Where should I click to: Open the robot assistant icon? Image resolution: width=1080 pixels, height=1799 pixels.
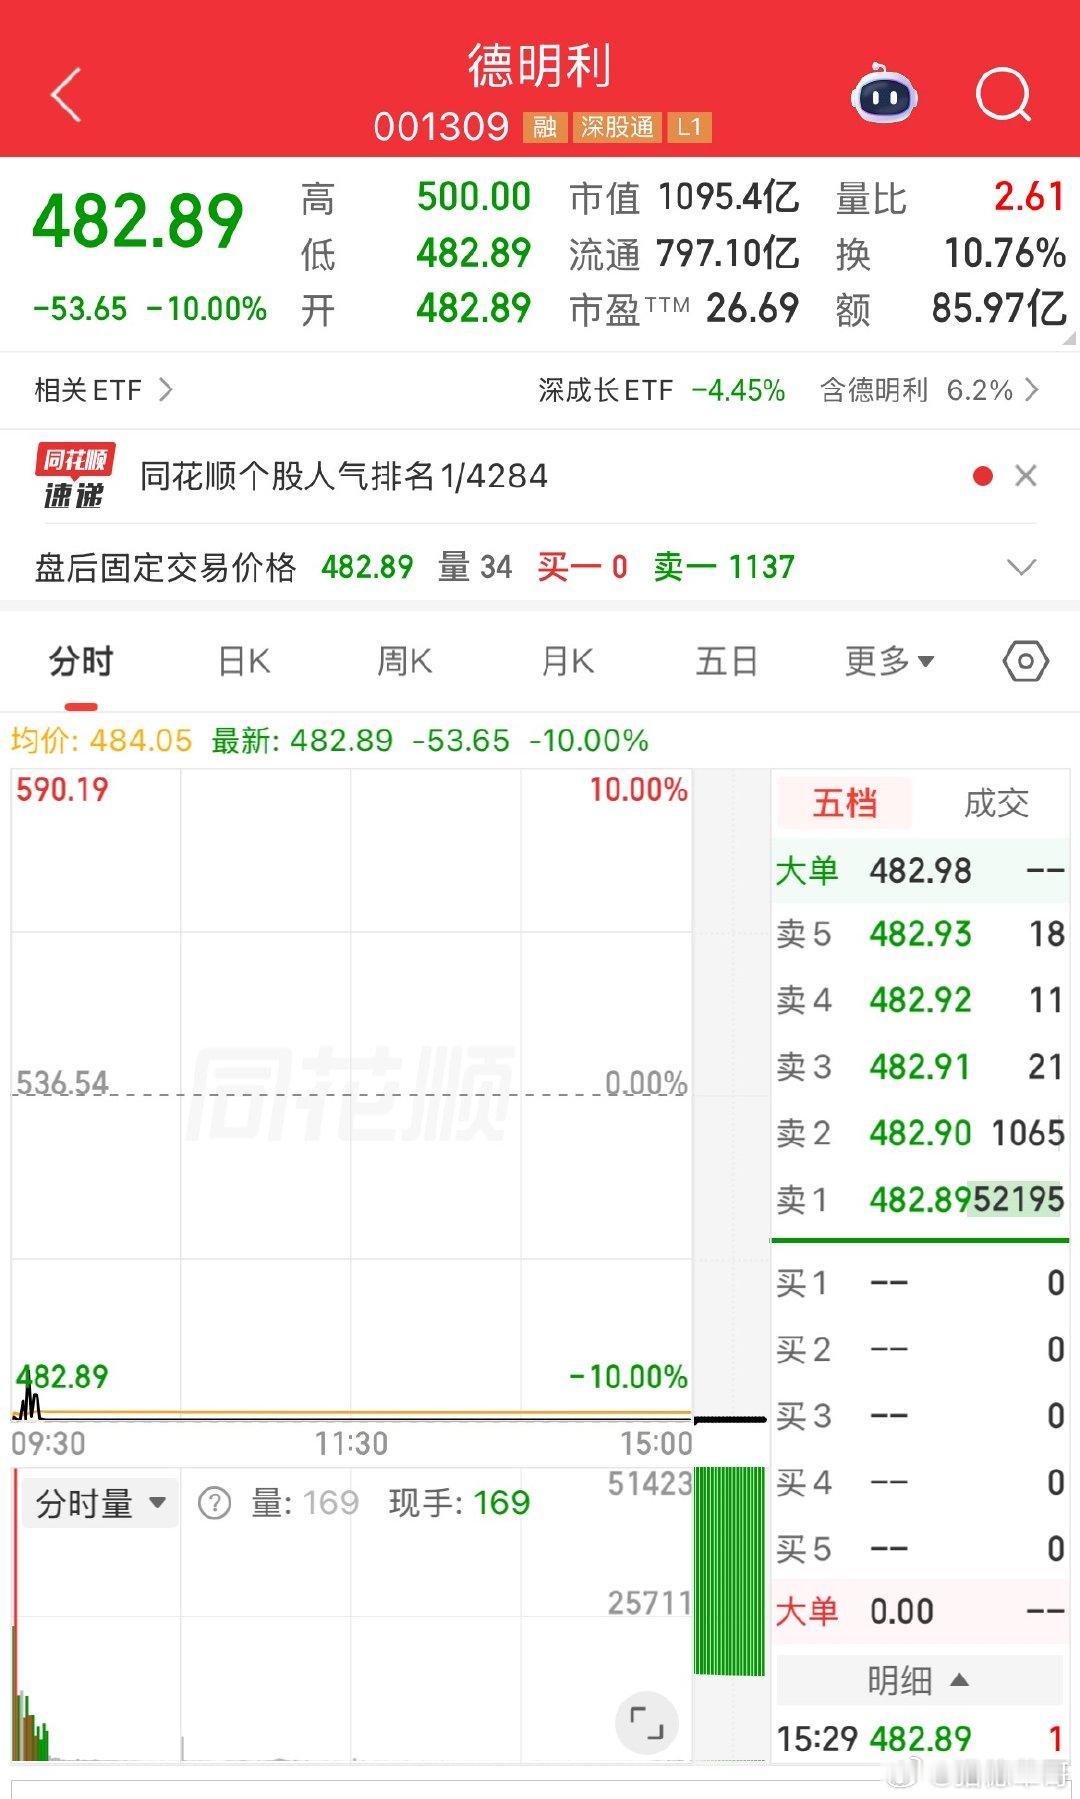(884, 94)
